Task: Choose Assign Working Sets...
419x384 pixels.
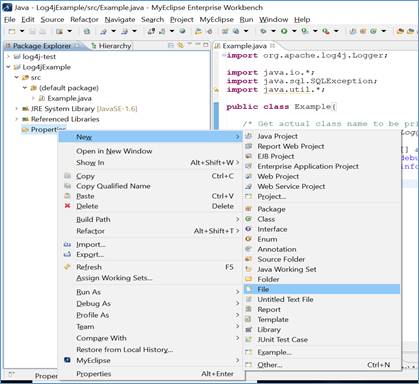Action: [152, 278]
